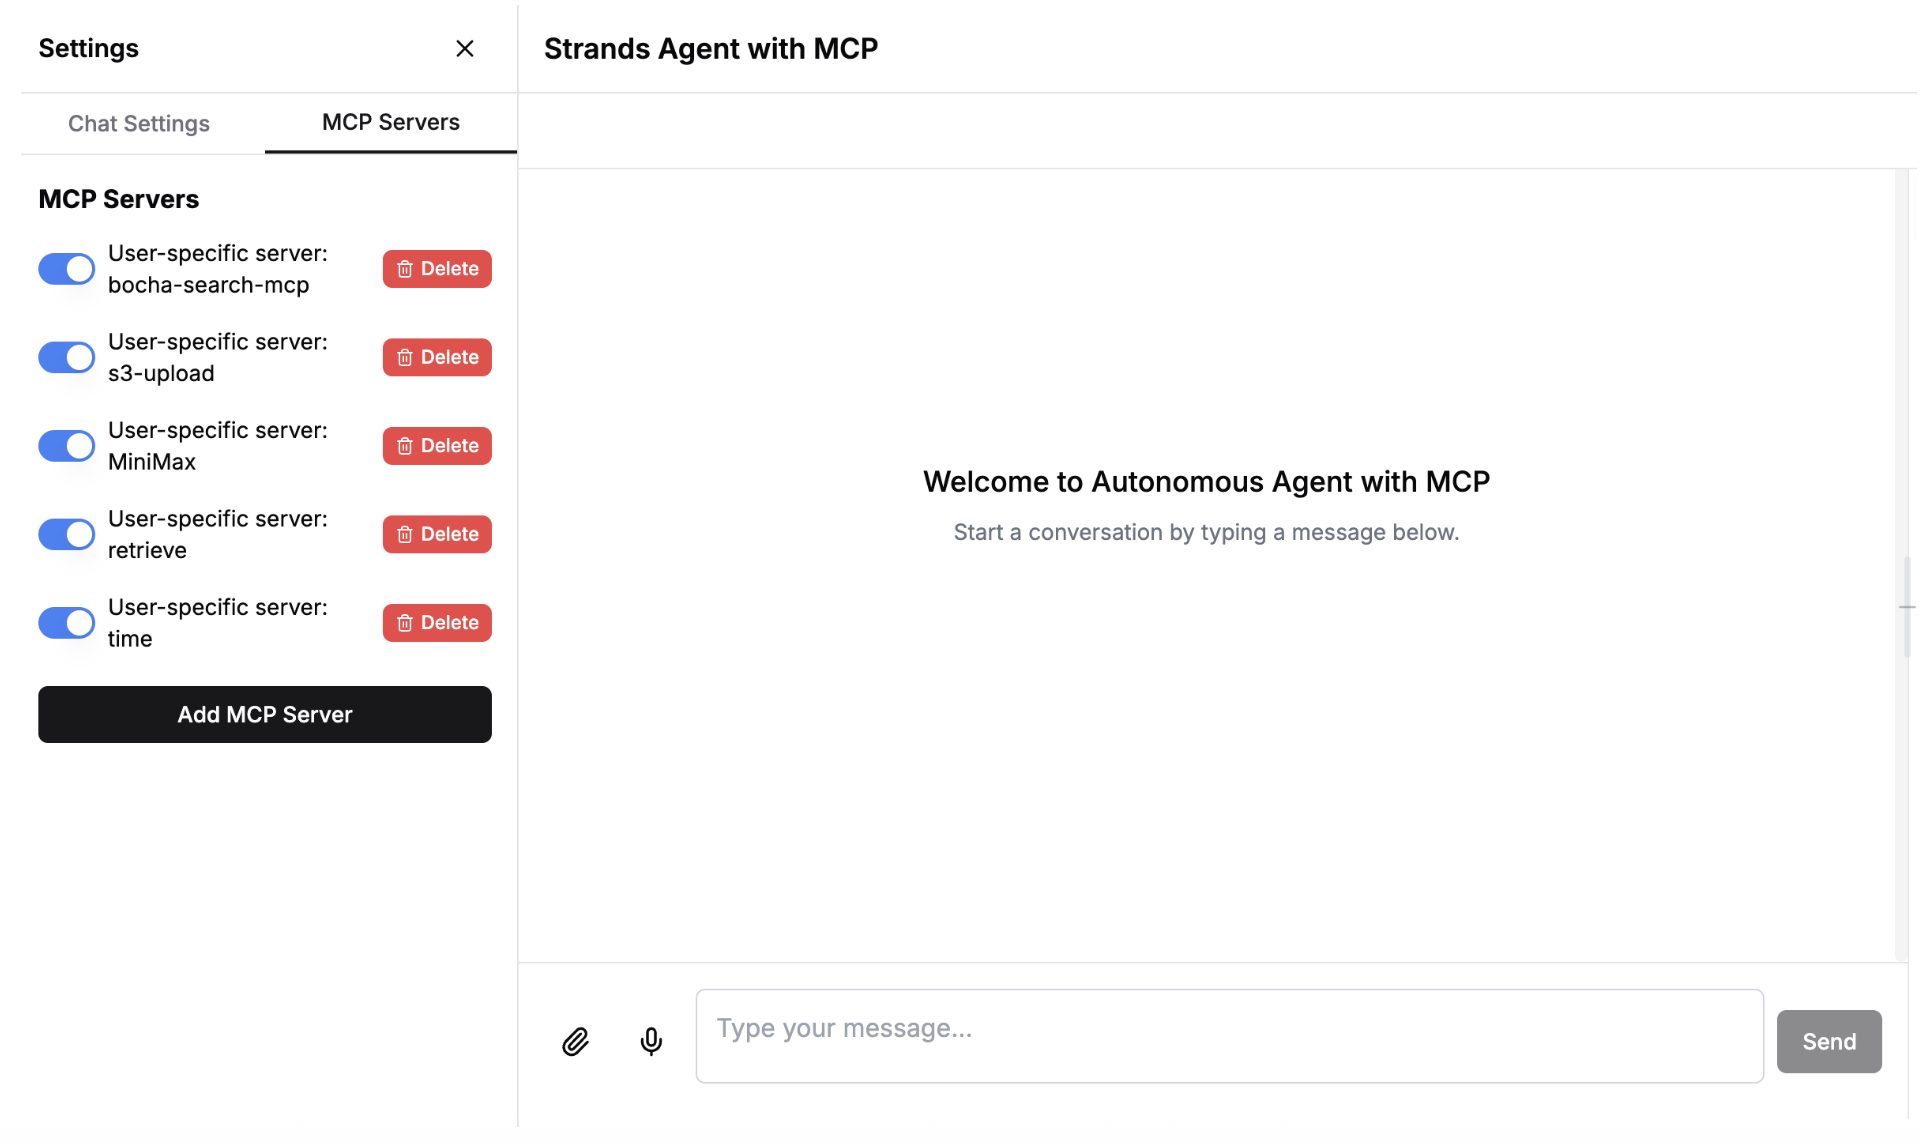Switch off the MiniMax server toggle
1922x1142 pixels.
[x=67, y=446]
